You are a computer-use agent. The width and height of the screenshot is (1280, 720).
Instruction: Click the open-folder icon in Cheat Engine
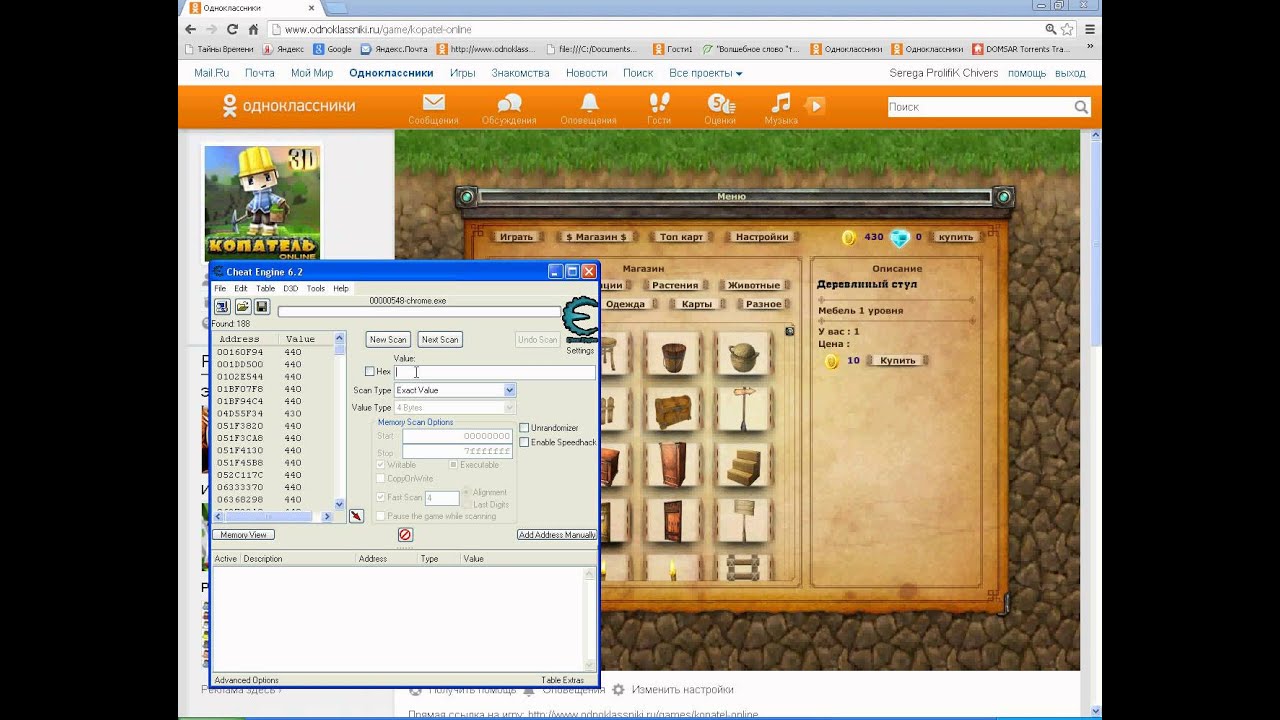point(242,307)
